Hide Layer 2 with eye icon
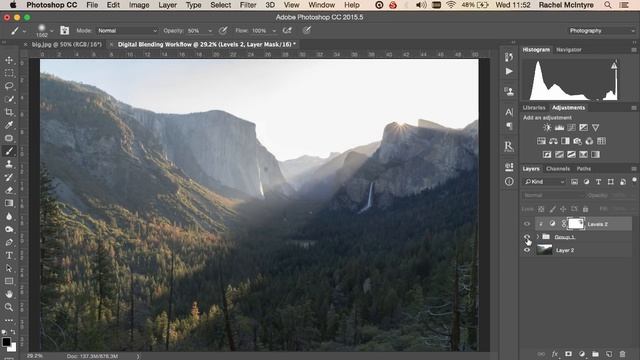640x360 pixels. click(527, 250)
